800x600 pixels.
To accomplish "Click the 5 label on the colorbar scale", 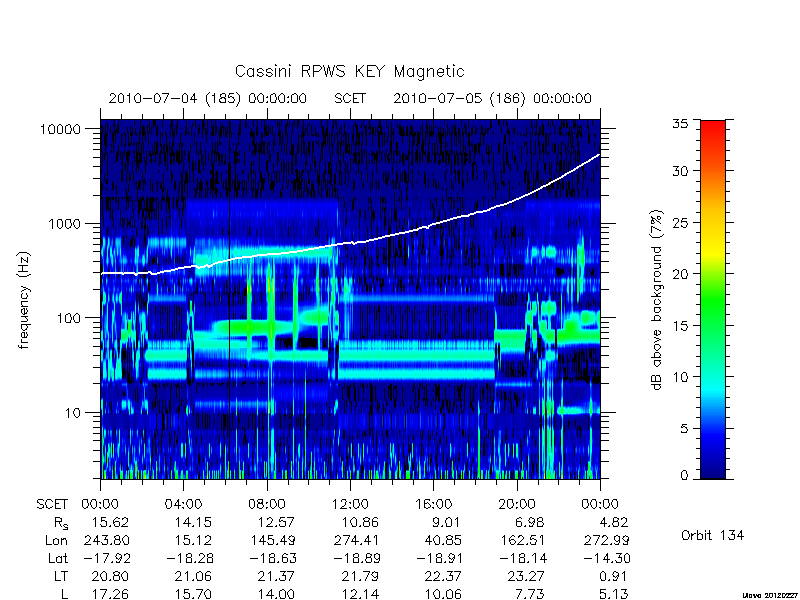I will point(684,429).
